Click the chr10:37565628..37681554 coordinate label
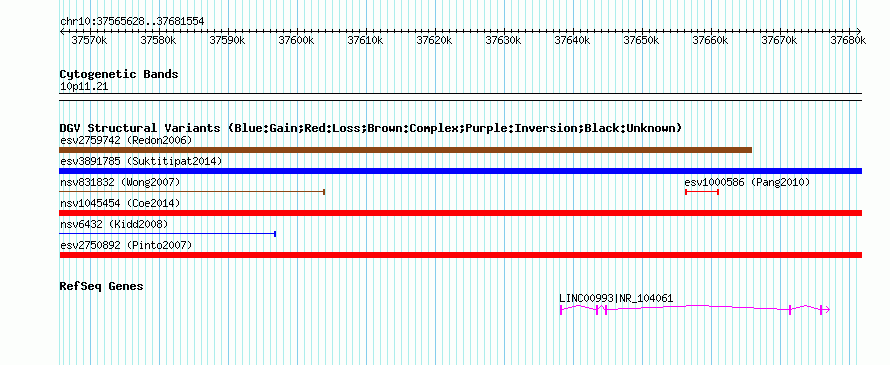The image size is (890, 365). pos(132,21)
